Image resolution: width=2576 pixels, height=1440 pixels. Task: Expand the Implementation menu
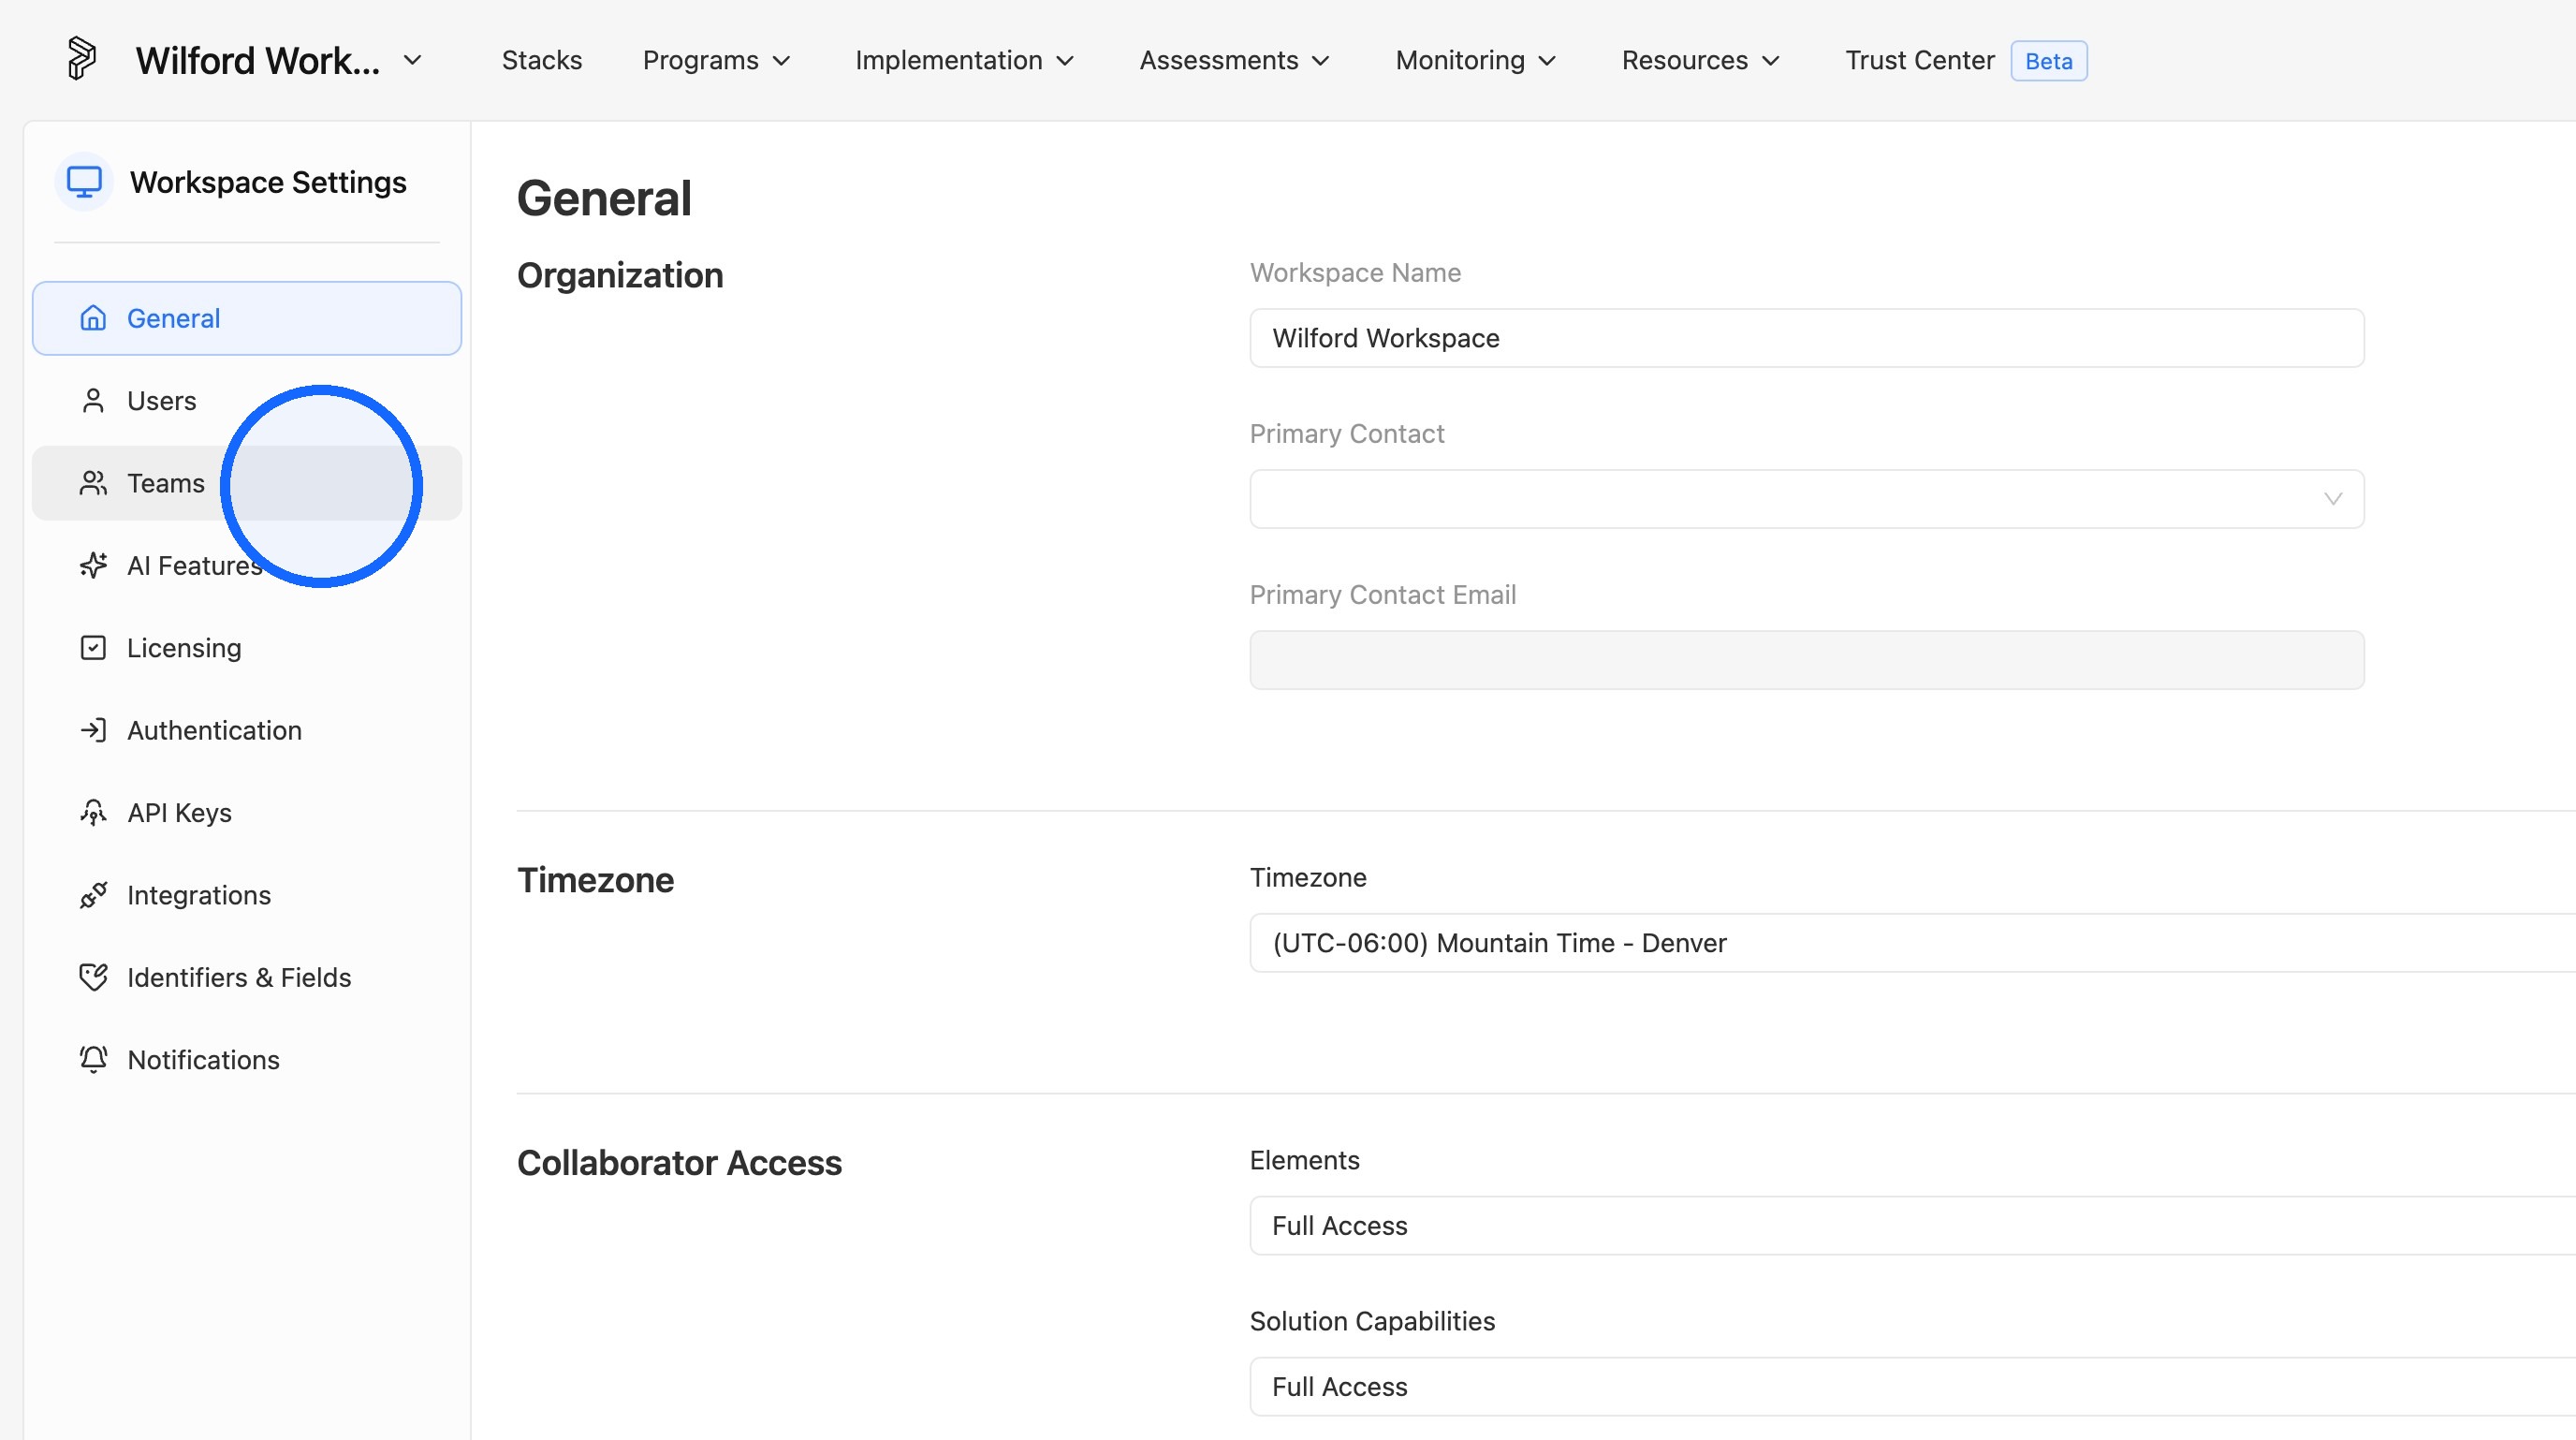point(965,60)
